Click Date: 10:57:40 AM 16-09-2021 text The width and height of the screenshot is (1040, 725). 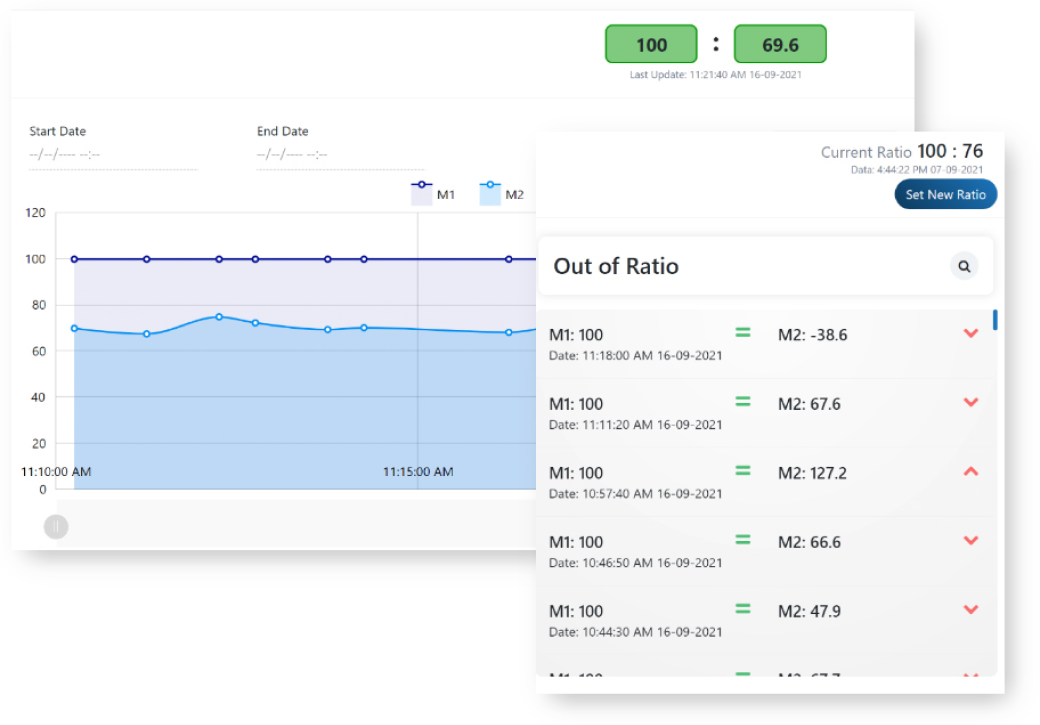[x=635, y=494]
